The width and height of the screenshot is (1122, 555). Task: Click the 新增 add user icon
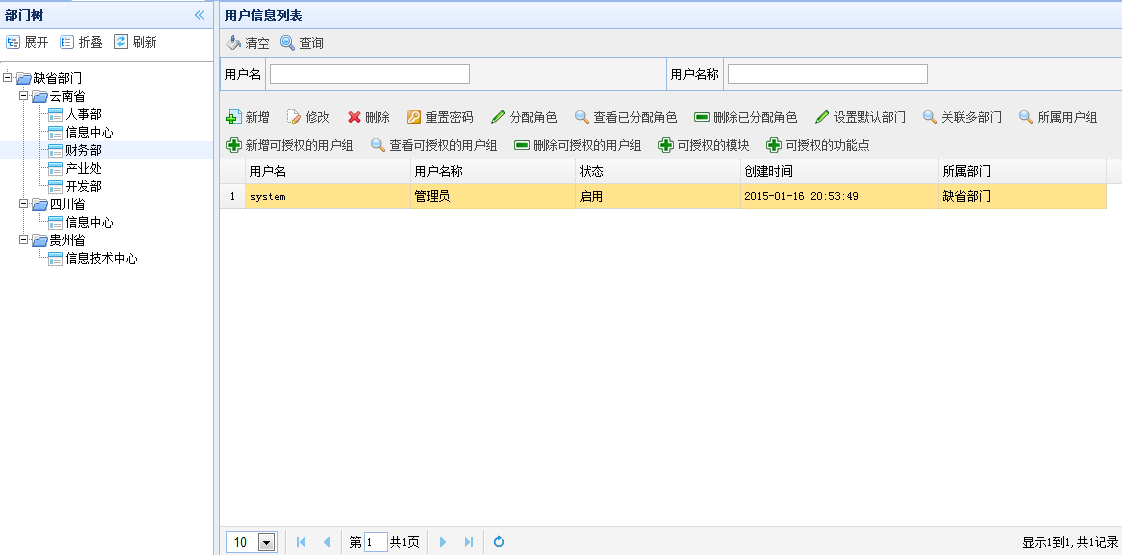233,117
